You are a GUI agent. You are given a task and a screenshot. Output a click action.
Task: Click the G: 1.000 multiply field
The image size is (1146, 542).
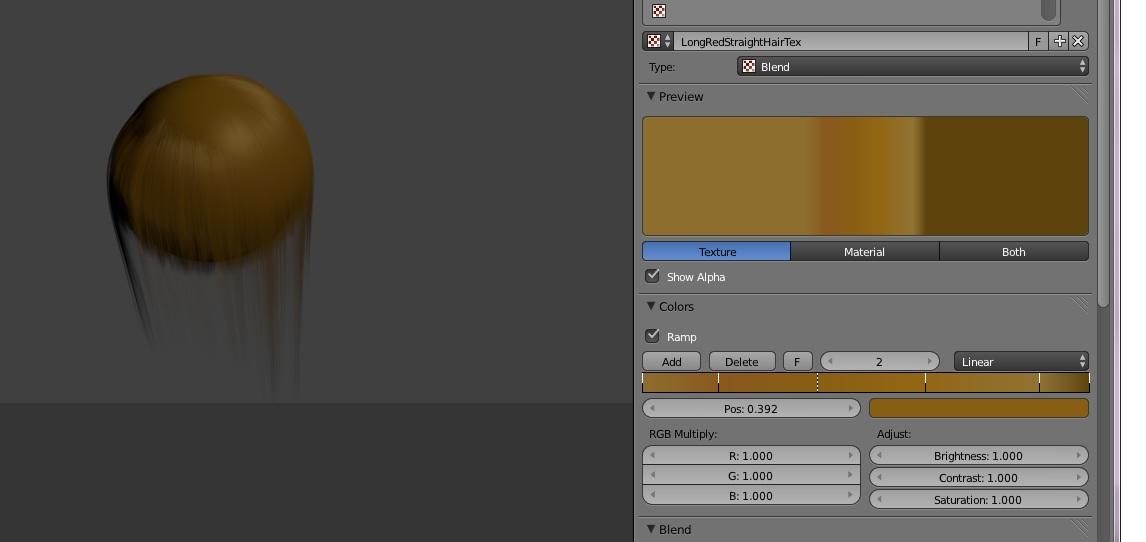pyautogui.click(x=751, y=476)
